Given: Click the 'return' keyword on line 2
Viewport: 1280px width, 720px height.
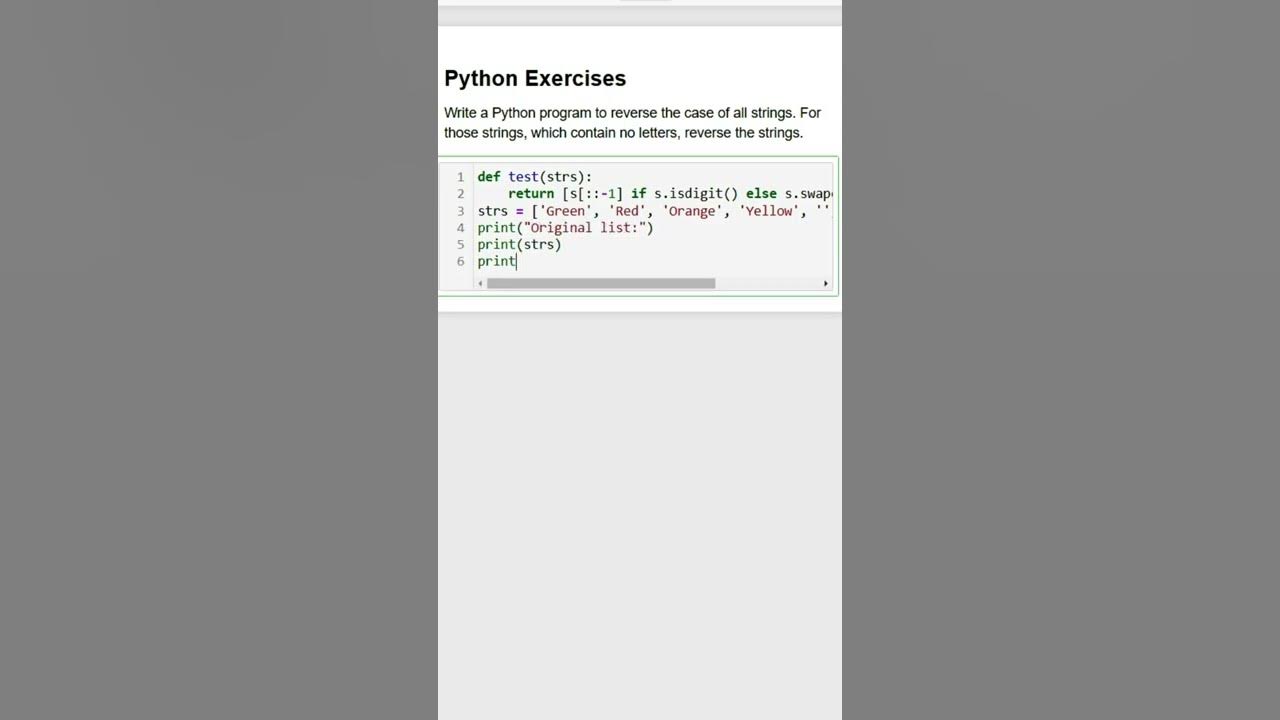Looking at the screenshot, I should click(530, 194).
